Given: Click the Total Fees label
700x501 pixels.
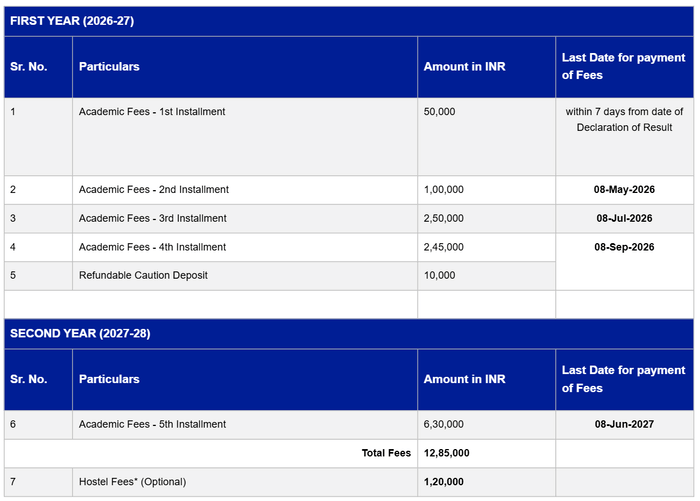Looking at the screenshot, I should pos(386,453).
